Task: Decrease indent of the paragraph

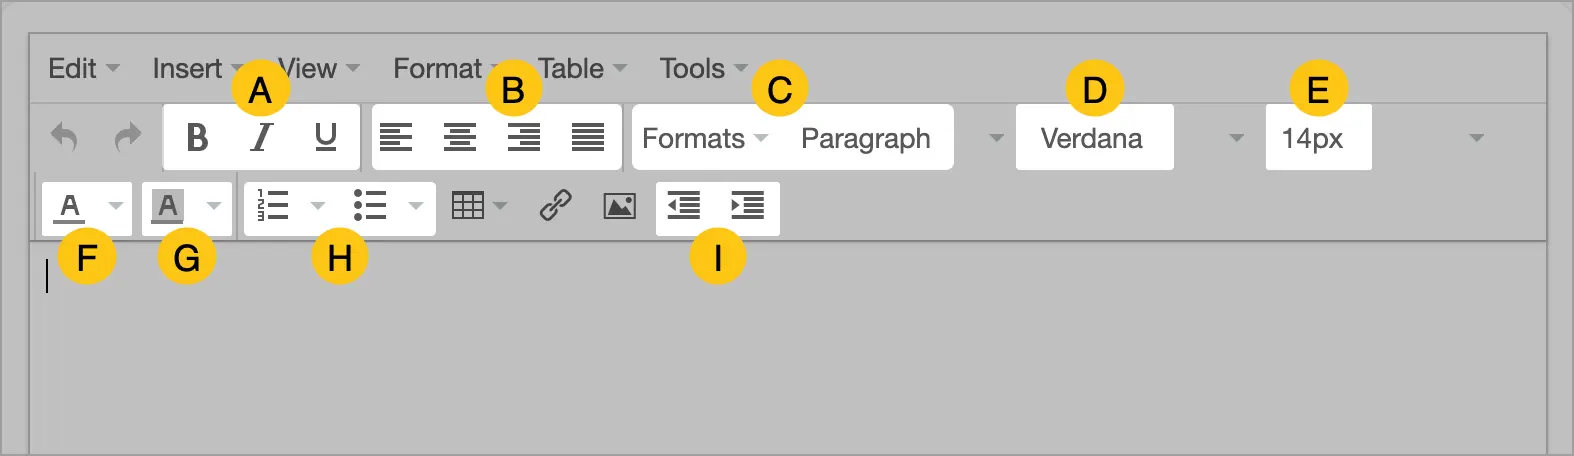Action: [684, 206]
